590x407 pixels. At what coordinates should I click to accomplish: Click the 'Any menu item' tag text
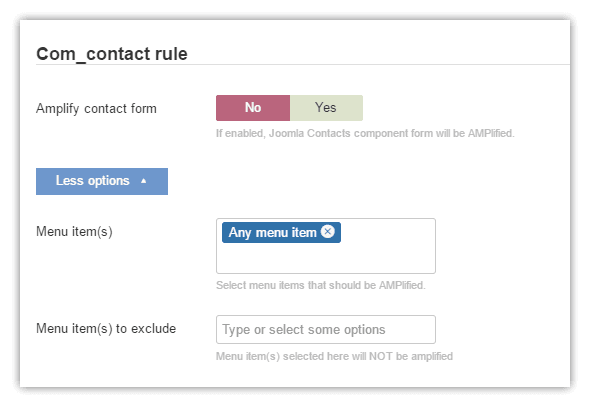click(273, 232)
